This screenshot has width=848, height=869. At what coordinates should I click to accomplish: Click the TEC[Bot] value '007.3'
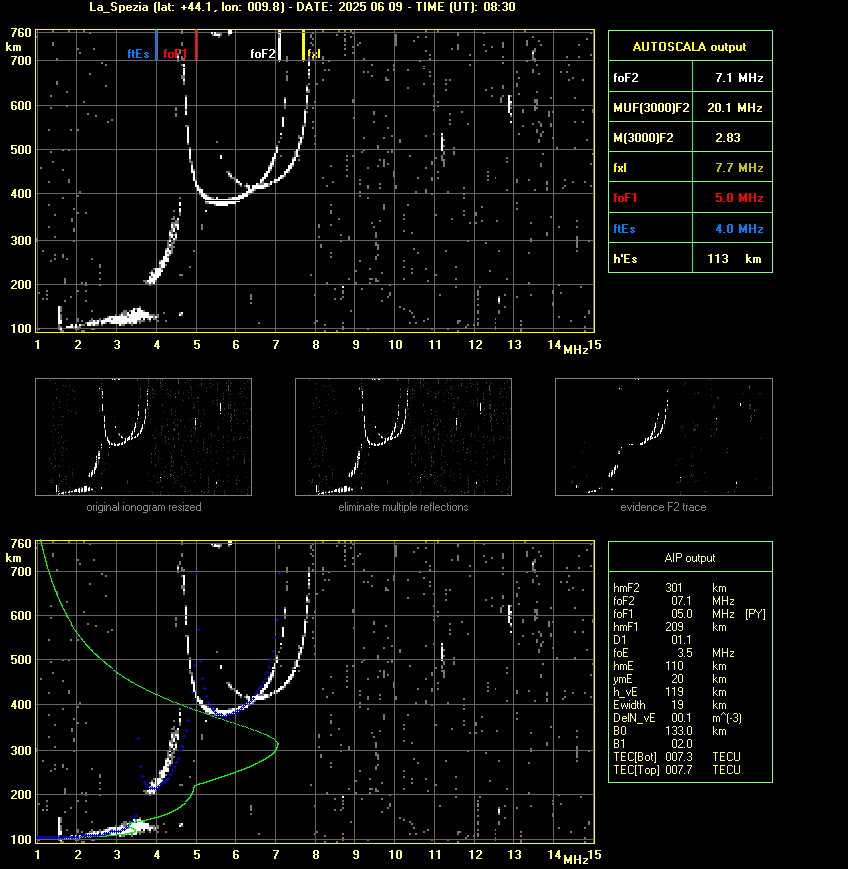[x=679, y=756]
